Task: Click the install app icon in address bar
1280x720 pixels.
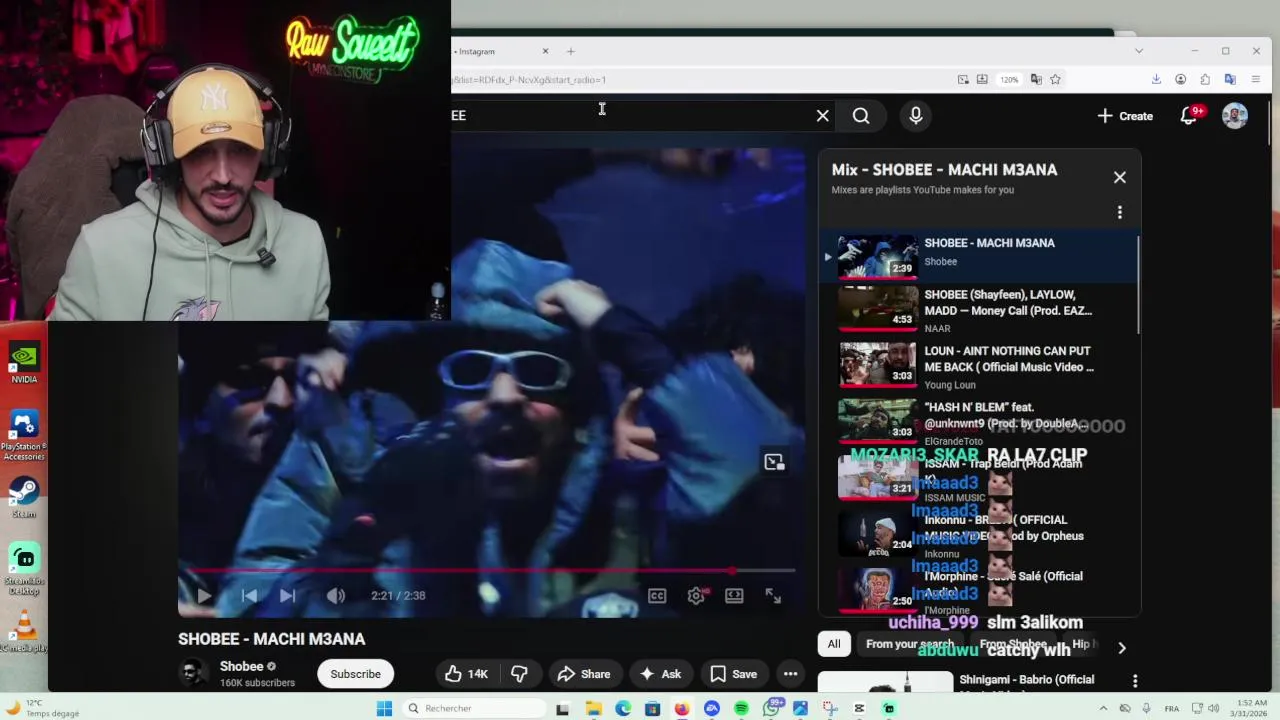Action: [982, 80]
